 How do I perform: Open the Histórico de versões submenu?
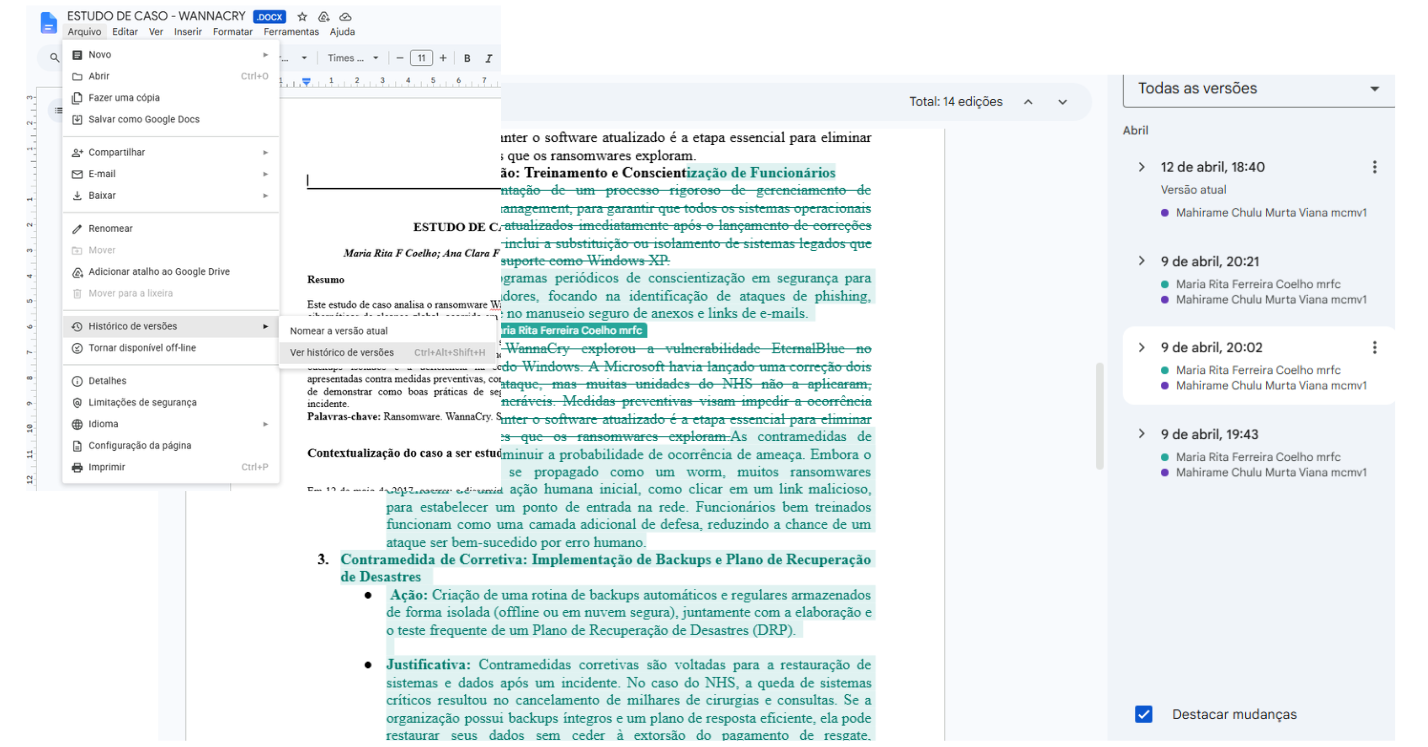coord(171,326)
